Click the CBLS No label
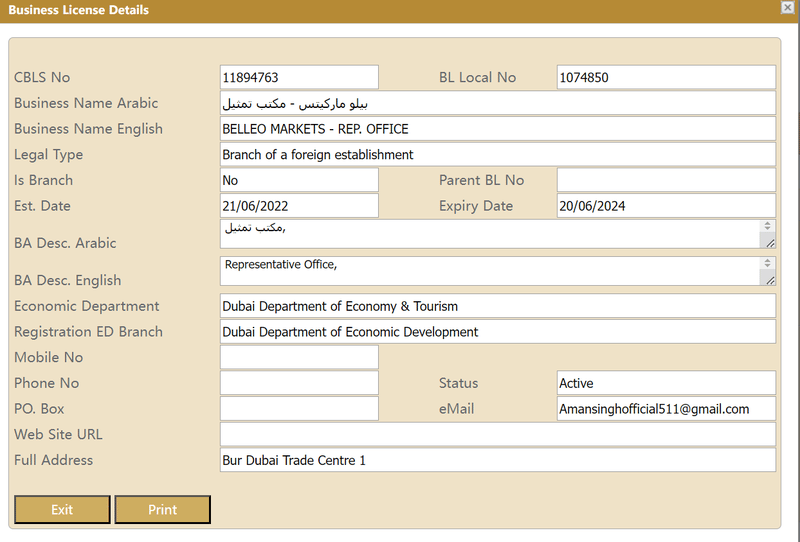Screen dimensions: 800x542 click(42, 78)
